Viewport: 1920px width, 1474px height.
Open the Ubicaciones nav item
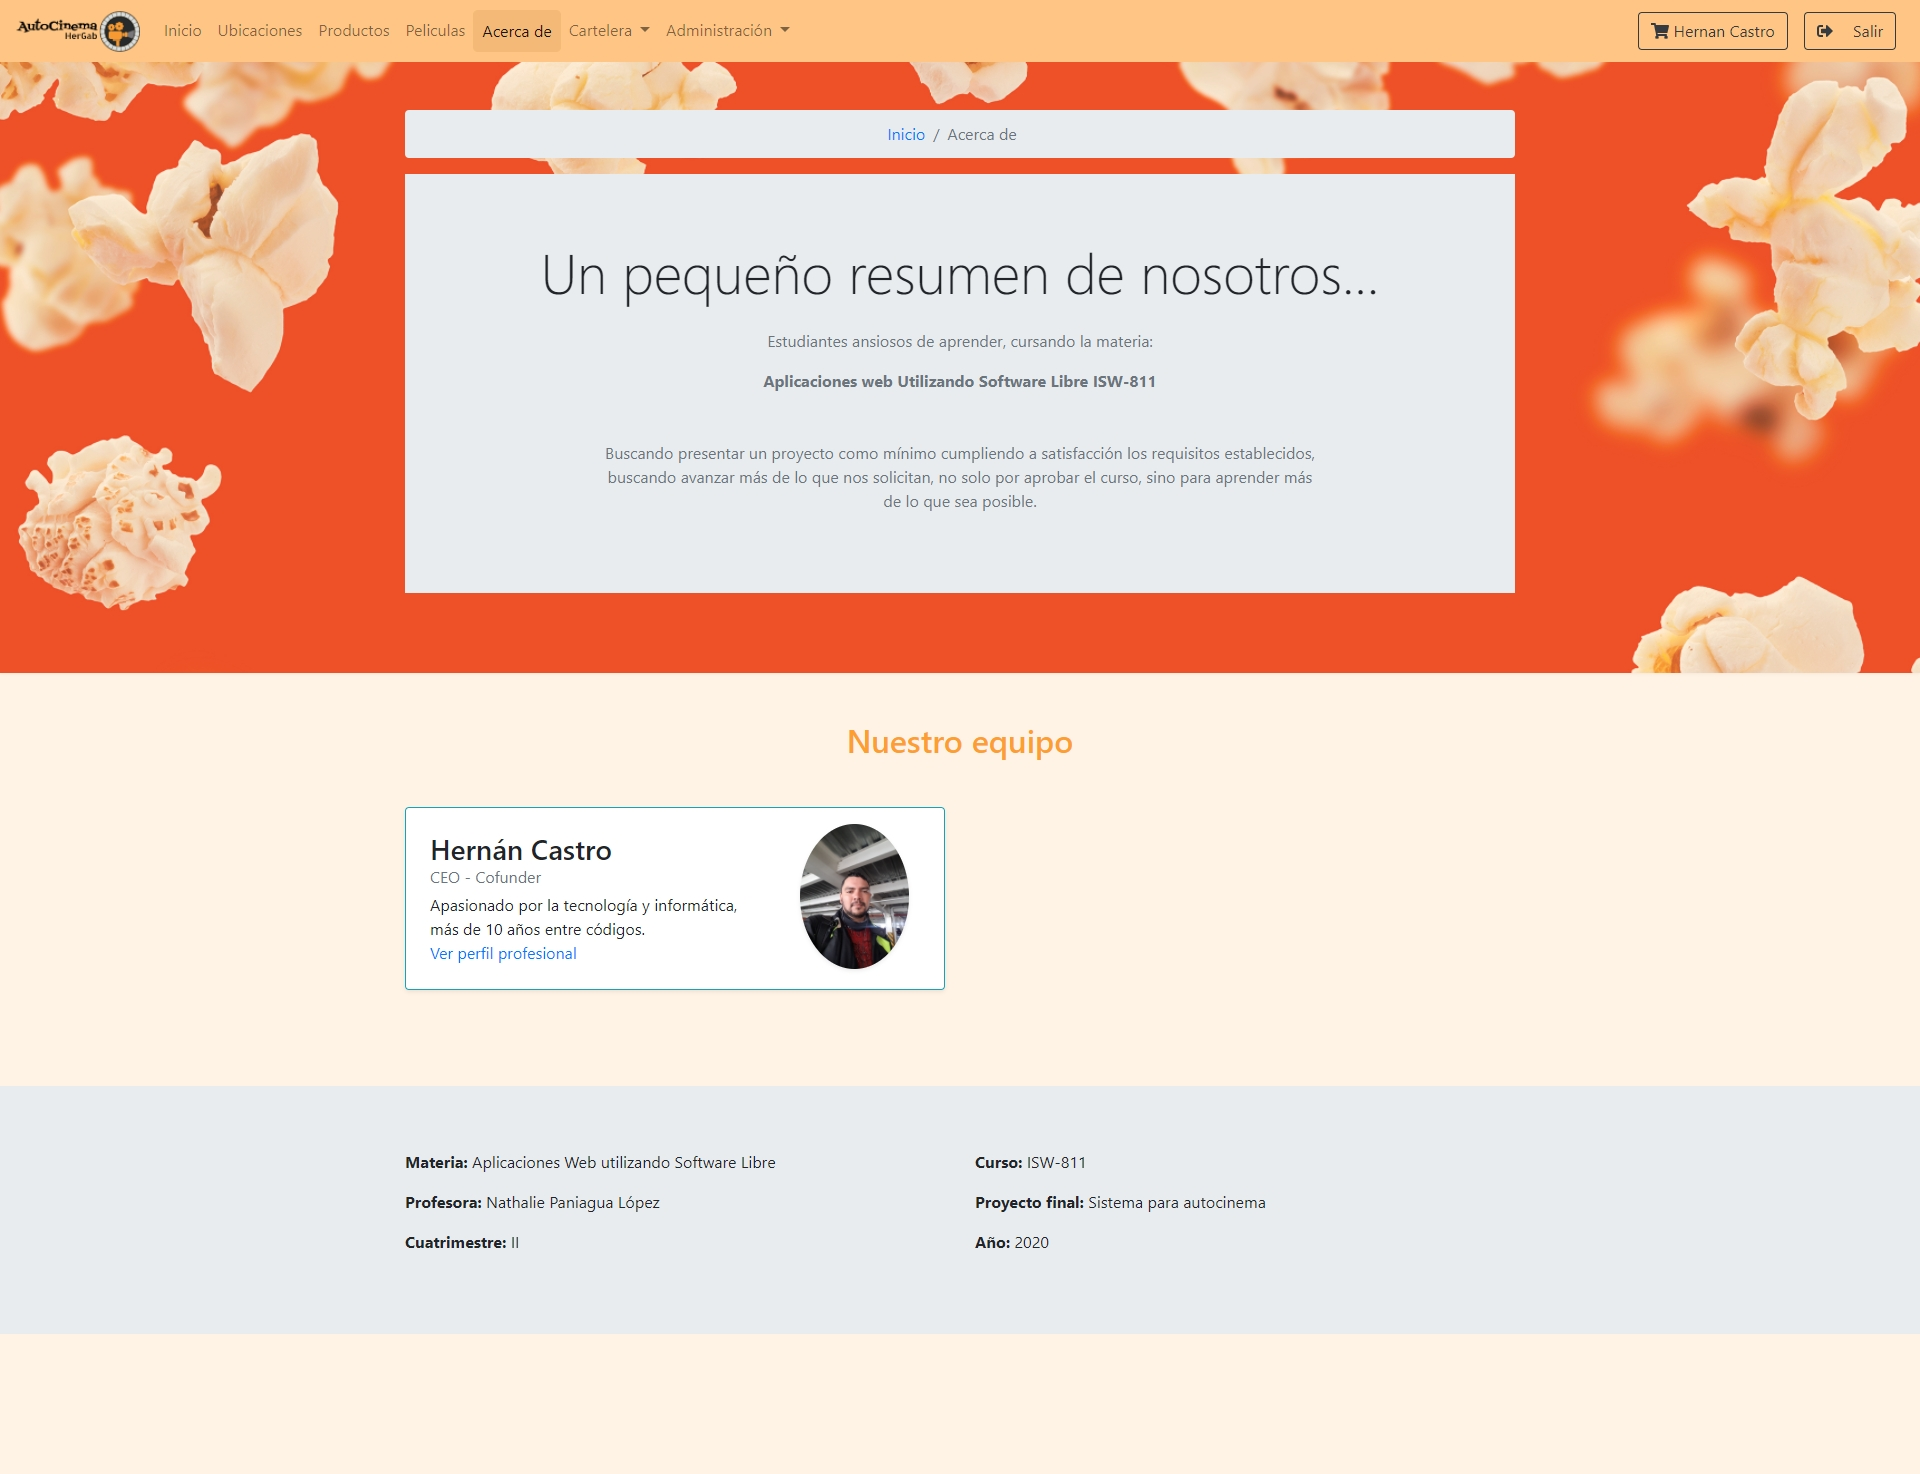click(x=259, y=30)
